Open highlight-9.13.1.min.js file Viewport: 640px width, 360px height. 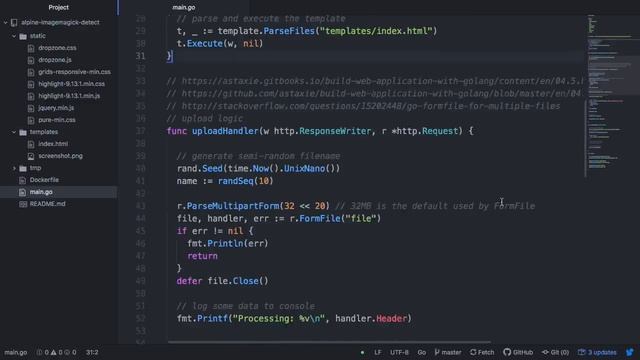(69, 96)
